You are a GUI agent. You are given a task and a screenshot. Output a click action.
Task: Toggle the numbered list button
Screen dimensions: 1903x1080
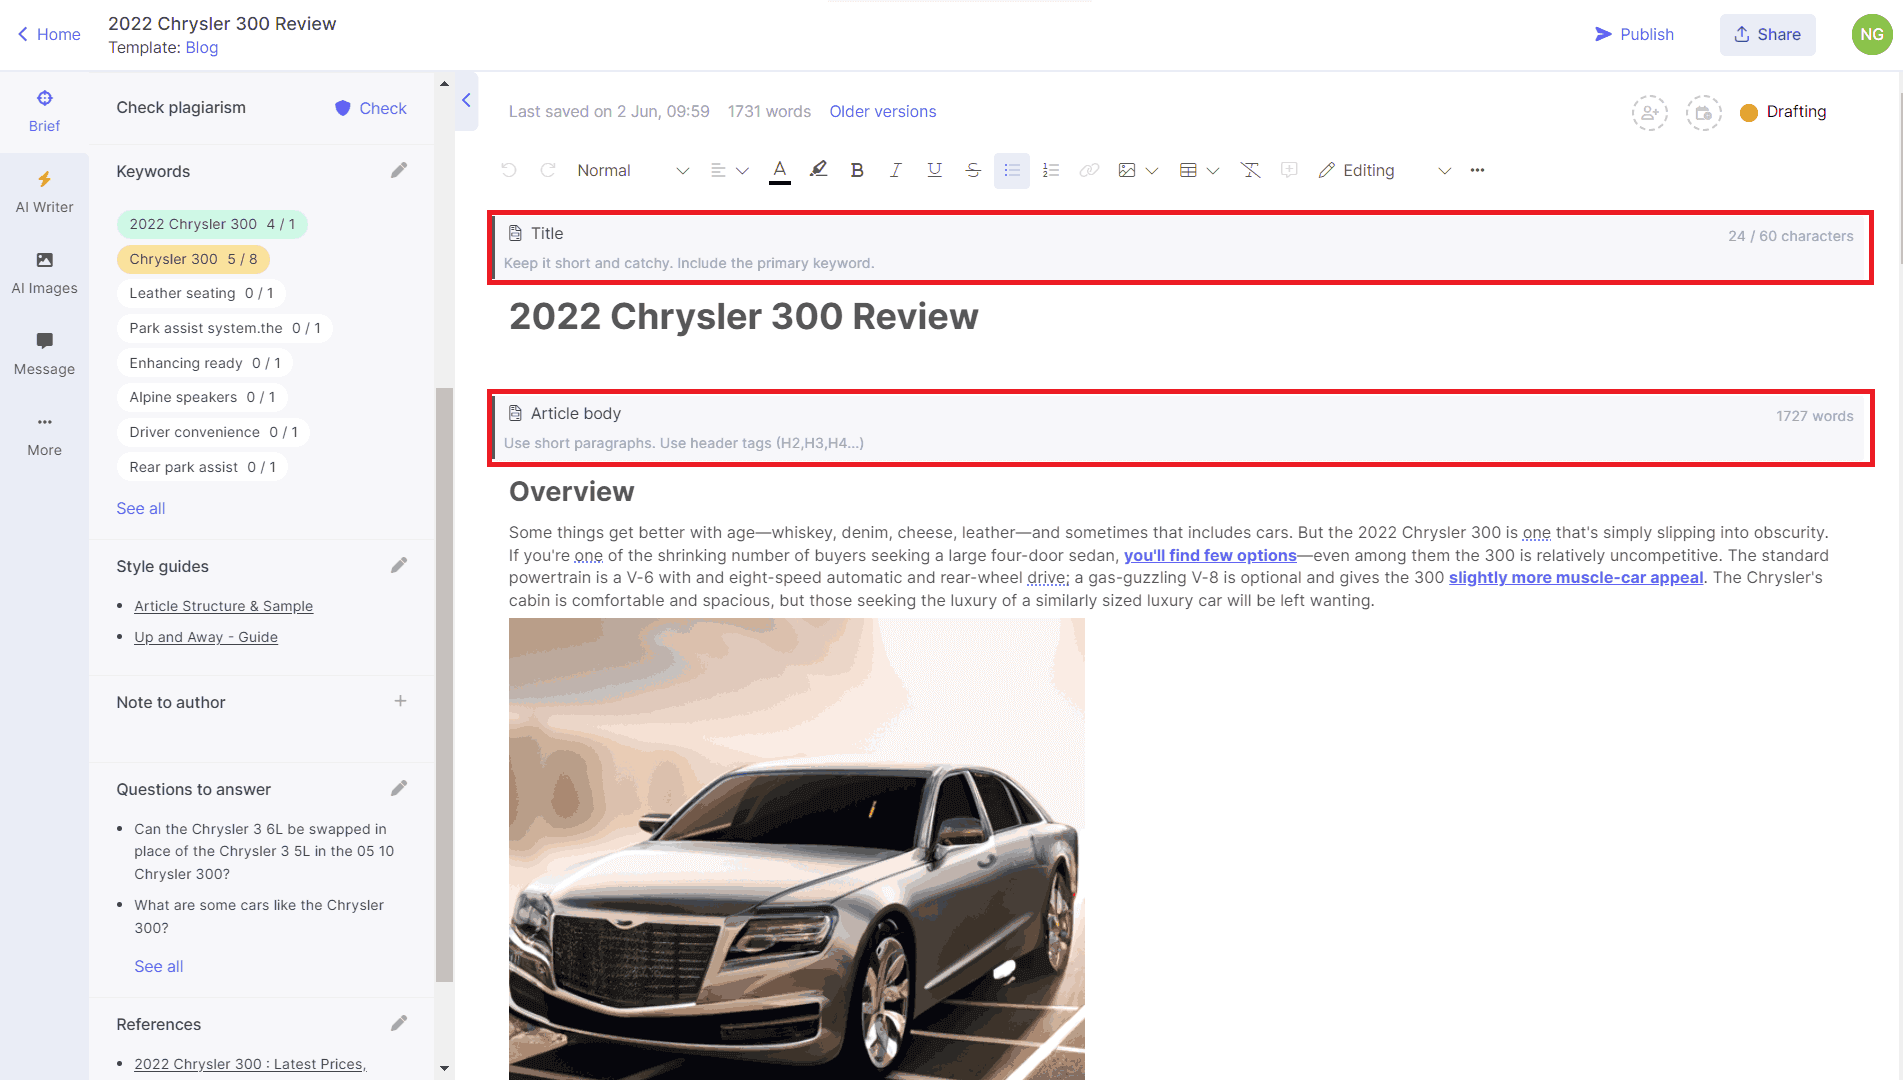pos(1050,170)
